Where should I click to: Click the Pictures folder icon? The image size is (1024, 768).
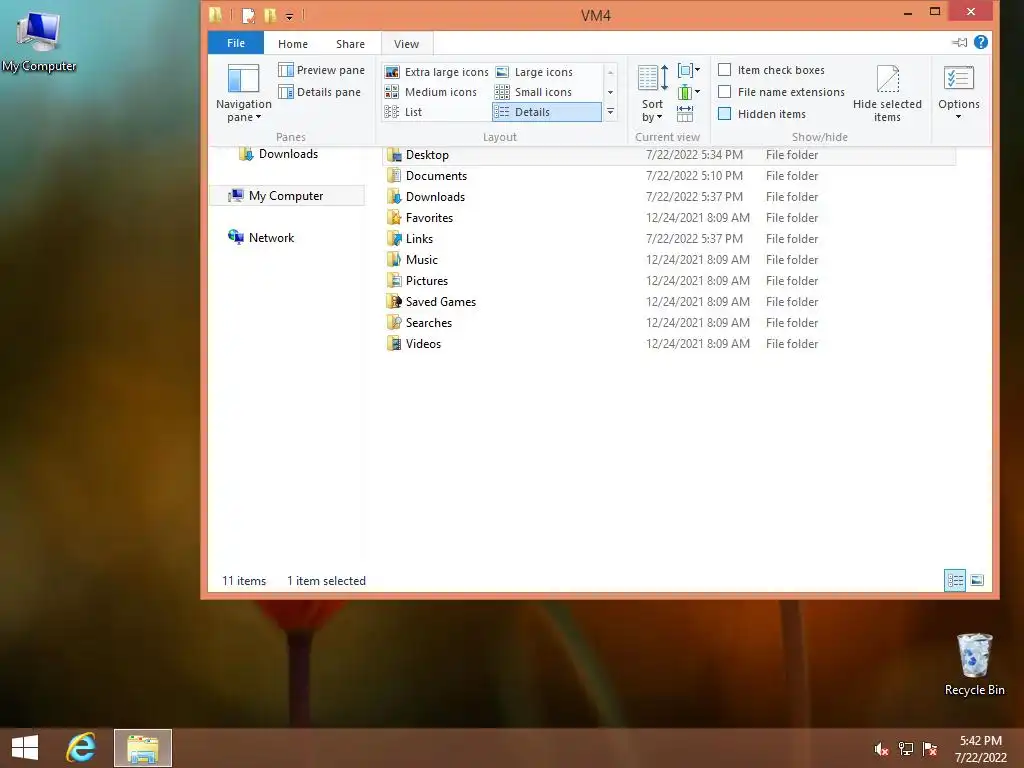394,281
